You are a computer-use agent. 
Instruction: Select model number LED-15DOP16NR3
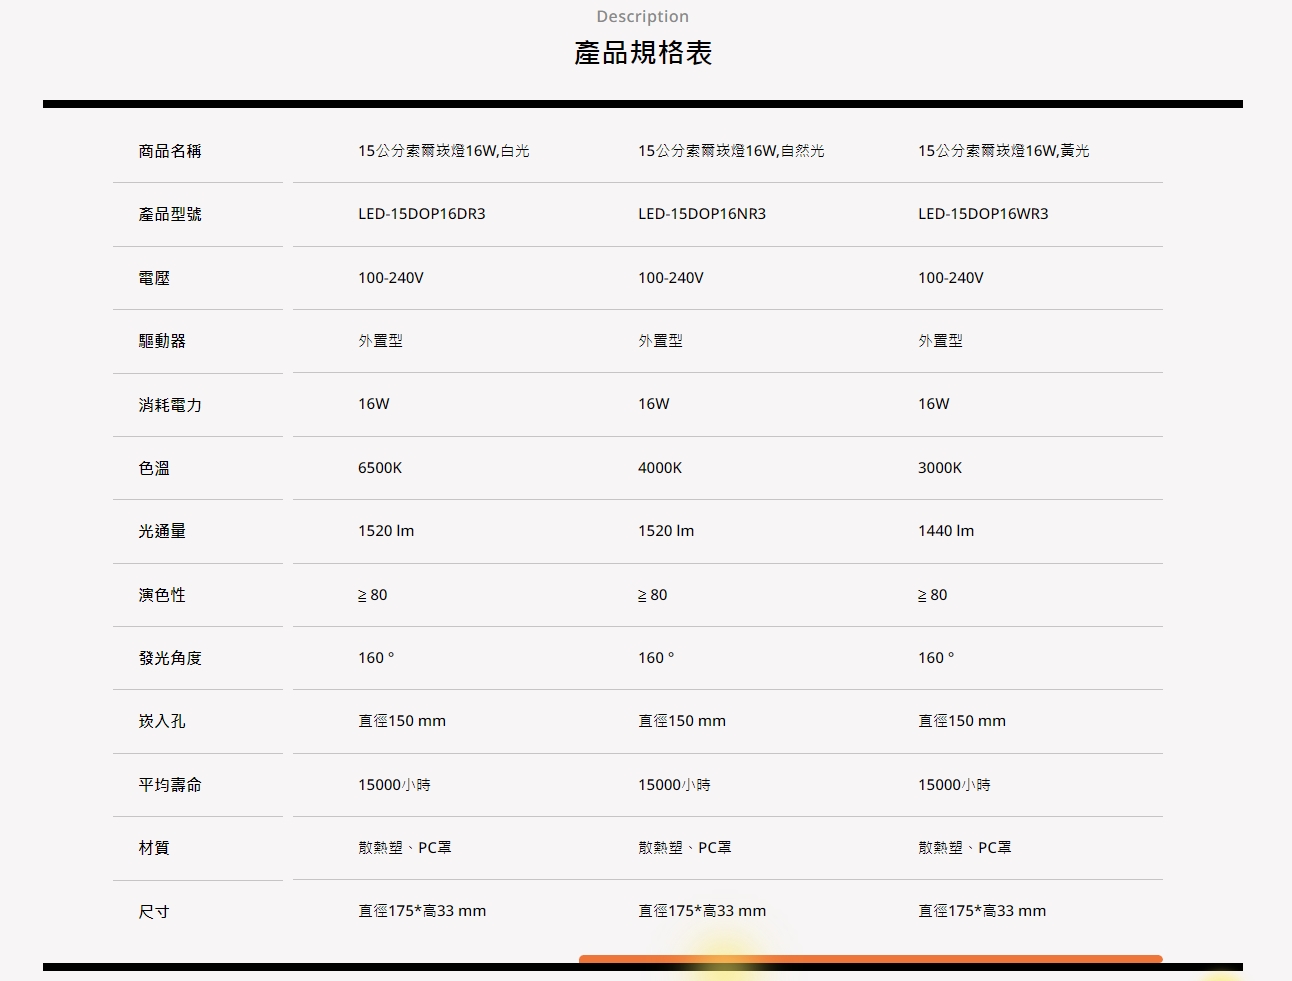click(702, 214)
